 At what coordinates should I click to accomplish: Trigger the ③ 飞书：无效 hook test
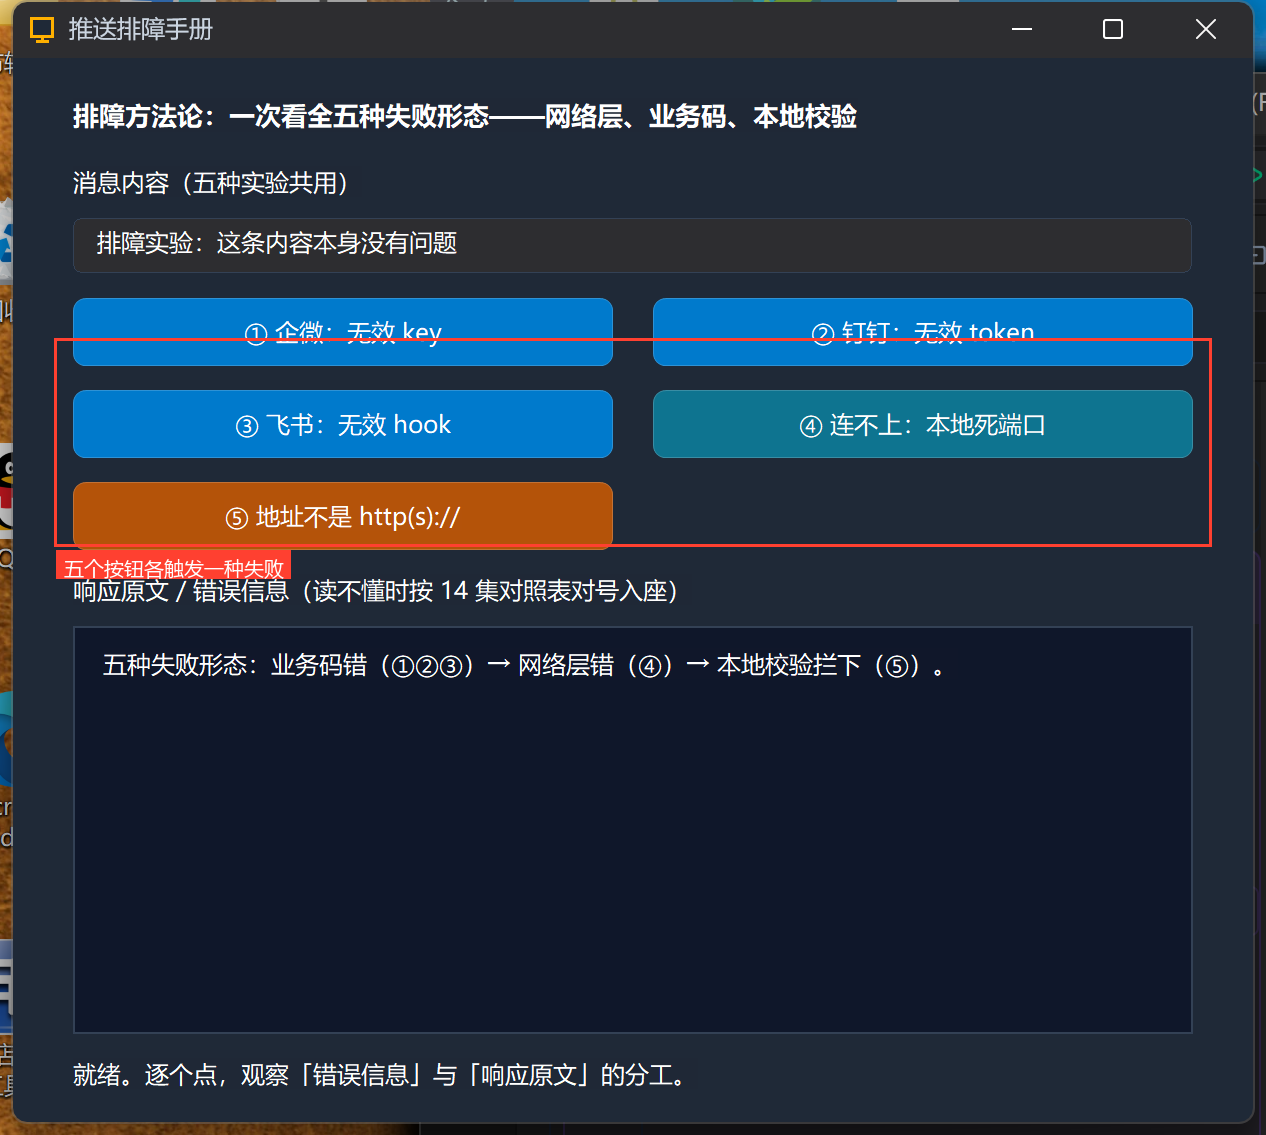click(342, 424)
